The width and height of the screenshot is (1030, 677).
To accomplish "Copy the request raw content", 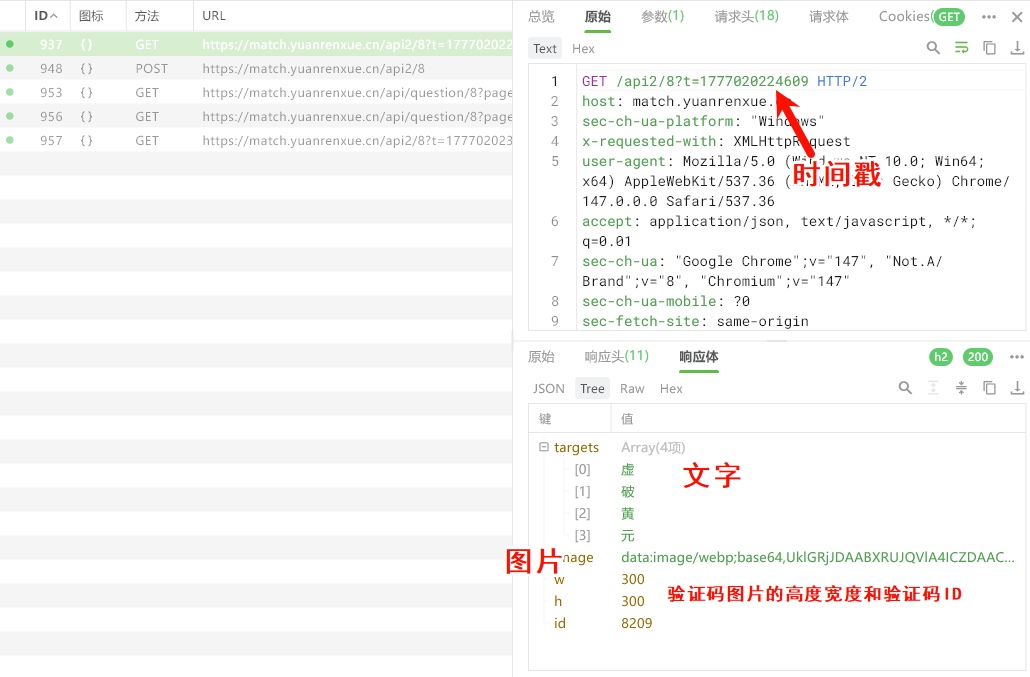I will [x=989, y=48].
